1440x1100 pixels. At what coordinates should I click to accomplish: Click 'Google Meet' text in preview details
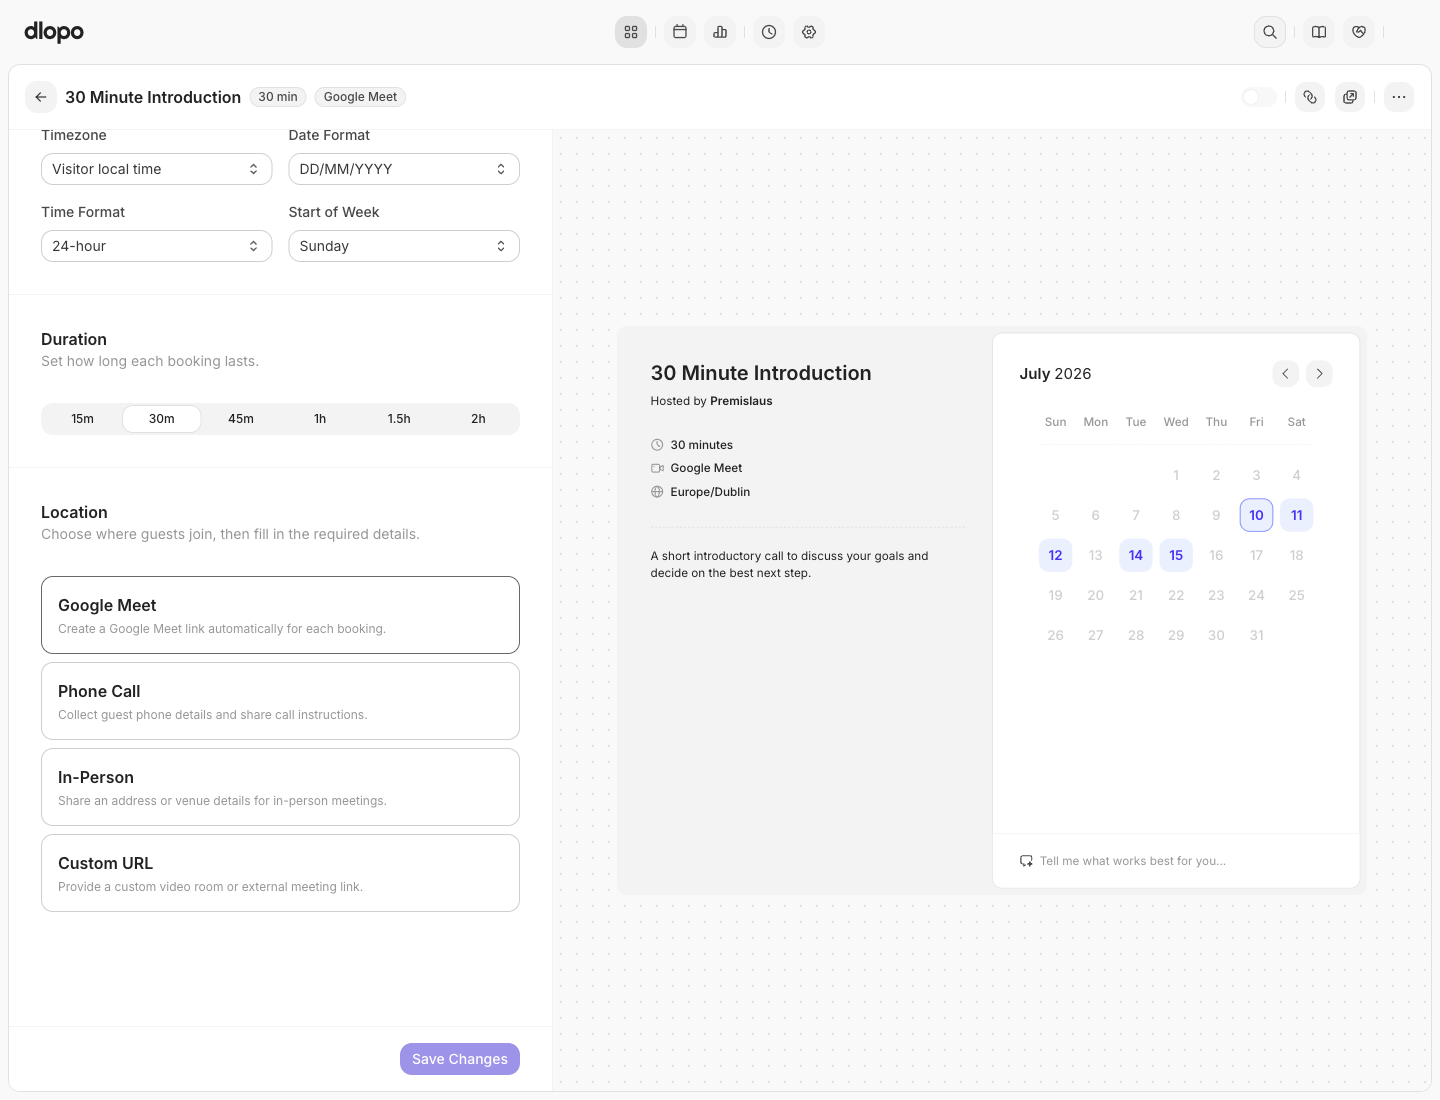coord(706,468)
